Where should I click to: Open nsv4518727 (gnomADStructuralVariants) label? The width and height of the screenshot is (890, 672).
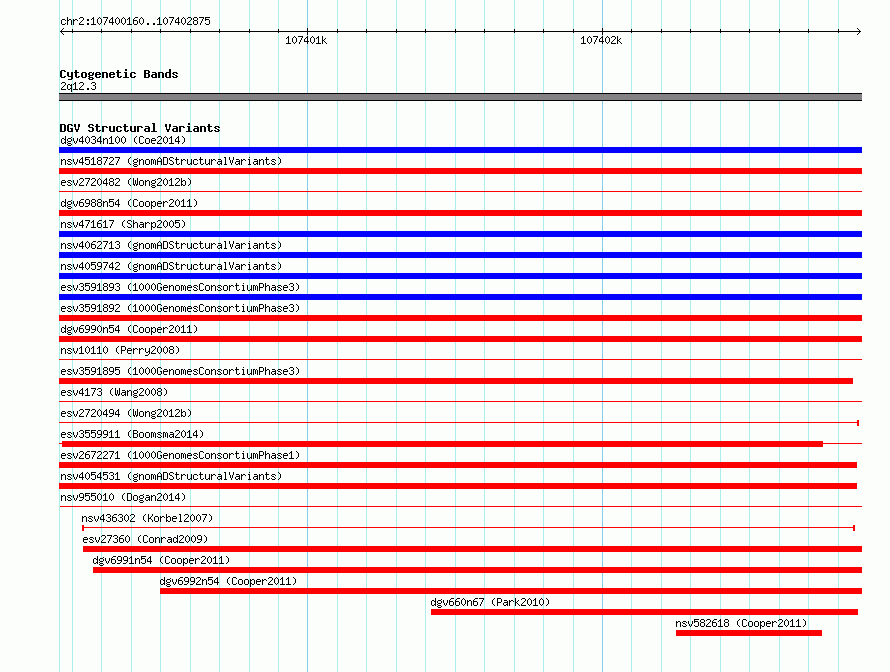coord(171,161)
